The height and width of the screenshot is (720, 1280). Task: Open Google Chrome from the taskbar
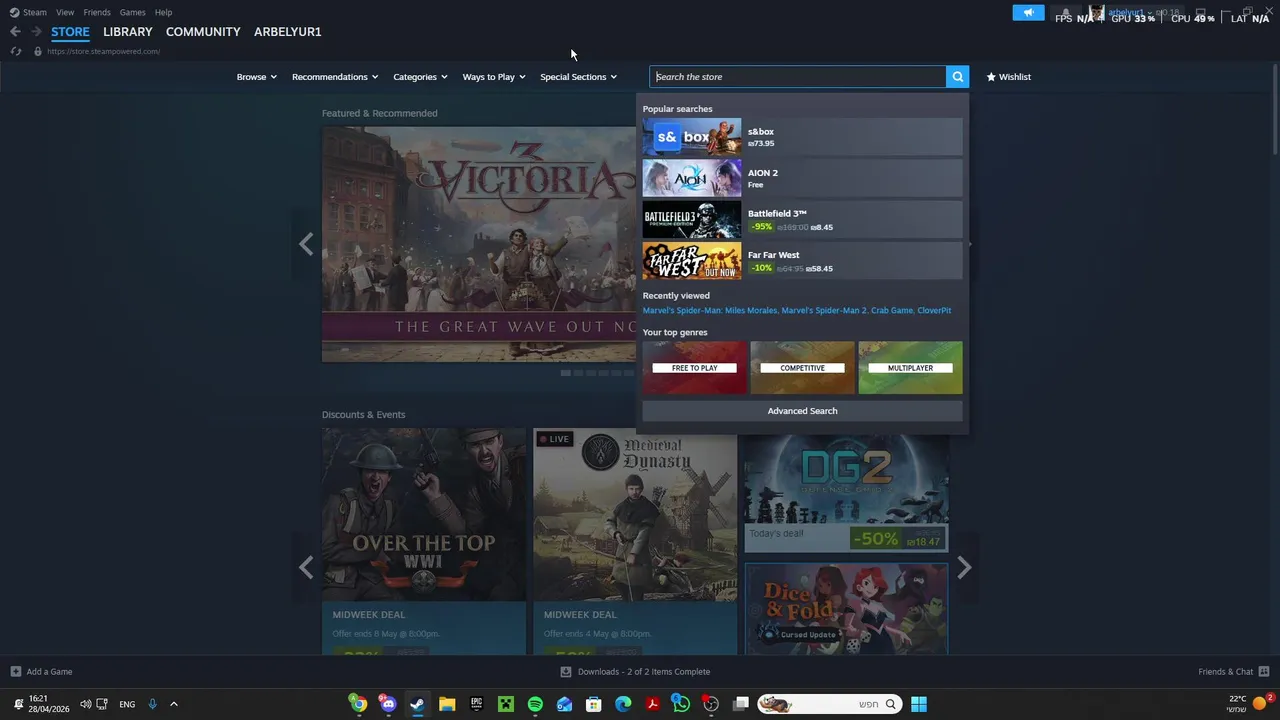(x=358, y=704)
